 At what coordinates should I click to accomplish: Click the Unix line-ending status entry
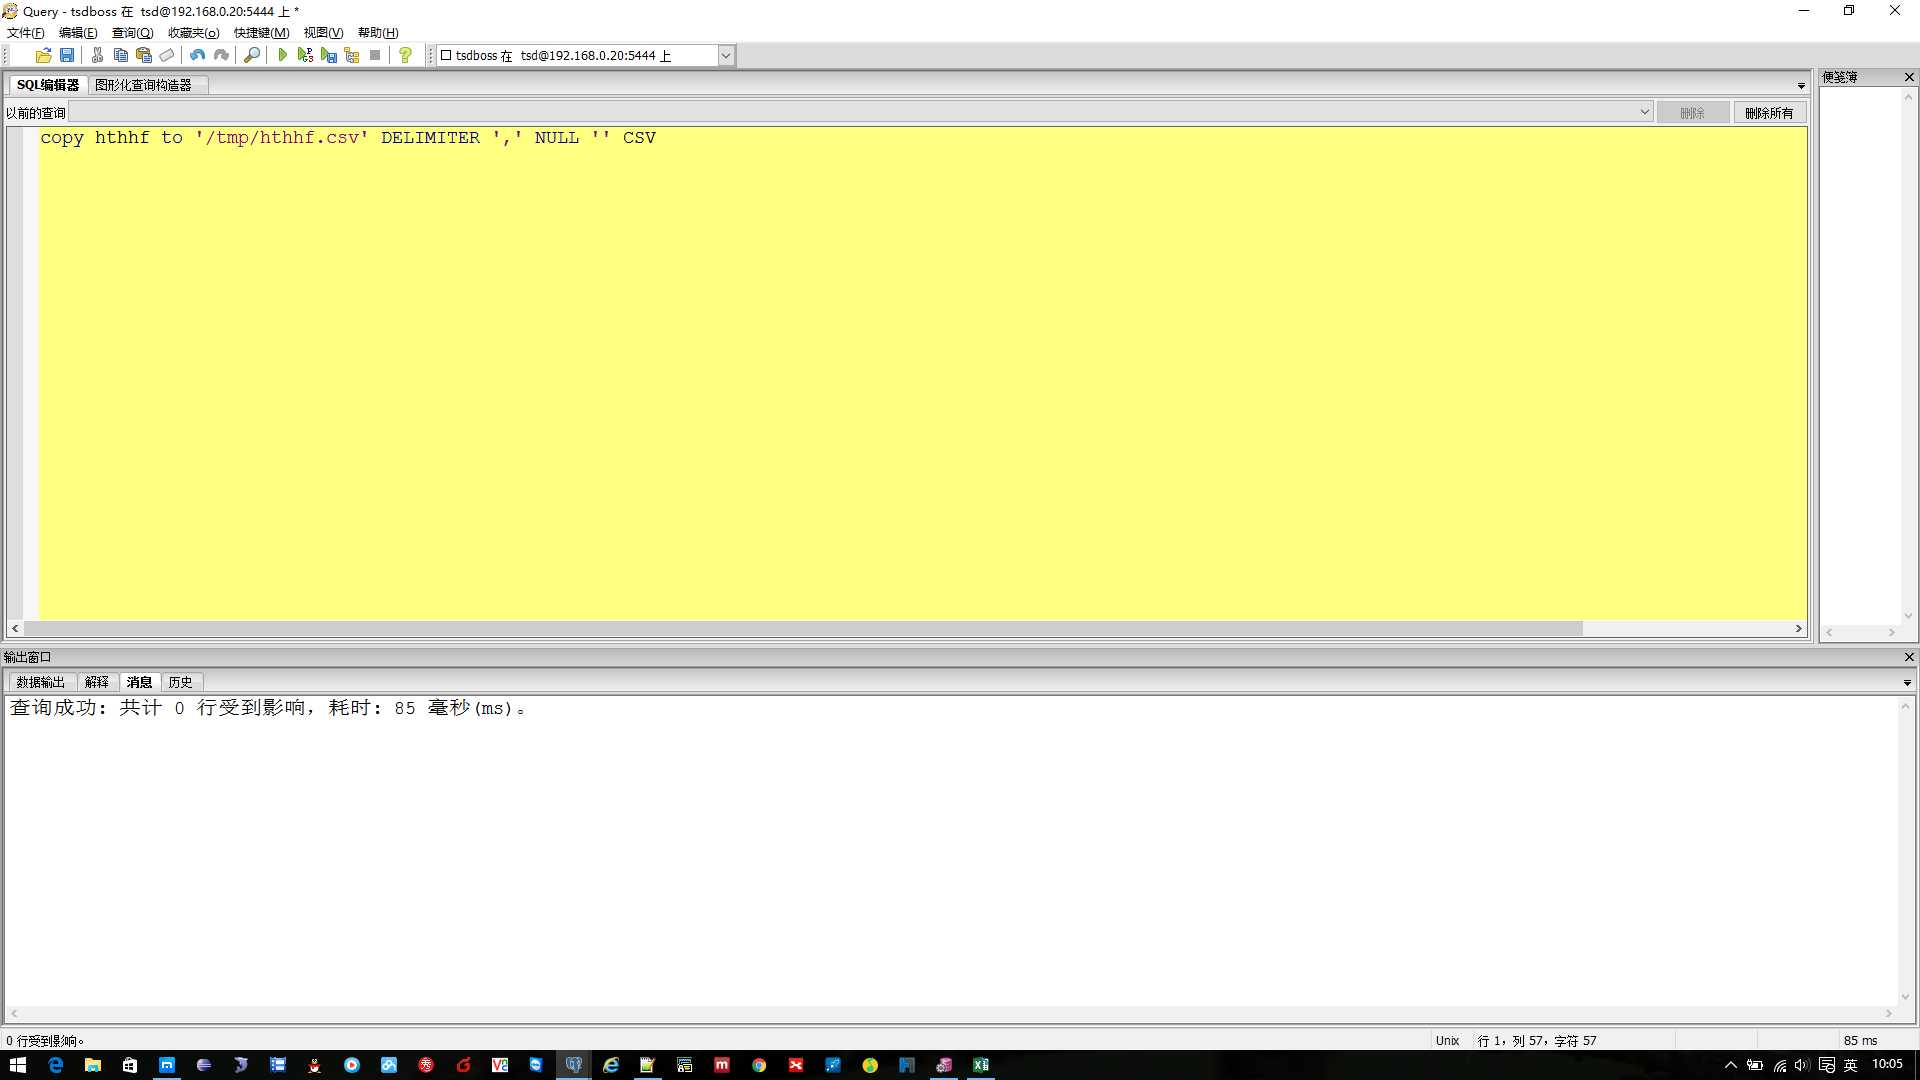[1447, 1041]
